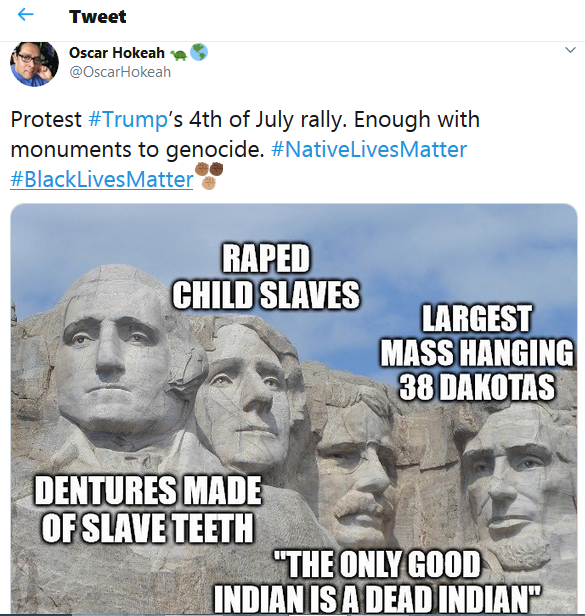The width and height of the screenshot is (585, 616).
Task: Go back using the blue arrow
Action: point(26,15)
